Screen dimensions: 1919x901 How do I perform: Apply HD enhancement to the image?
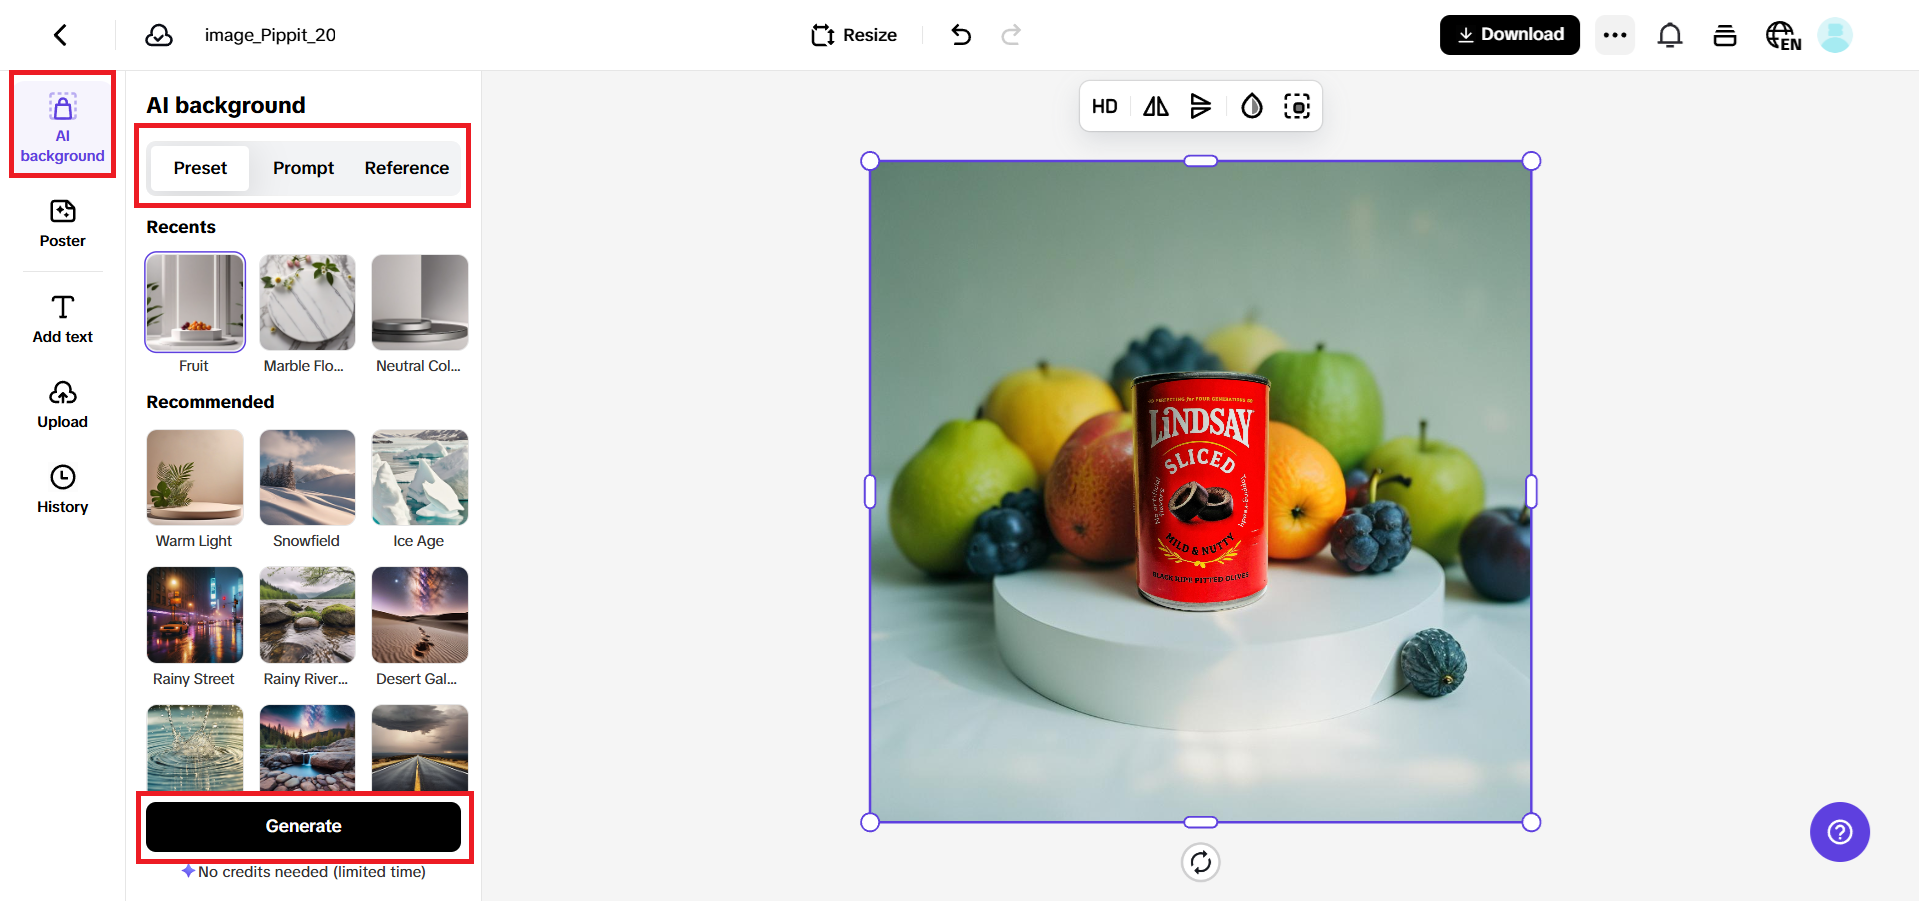pos(1104,106)
